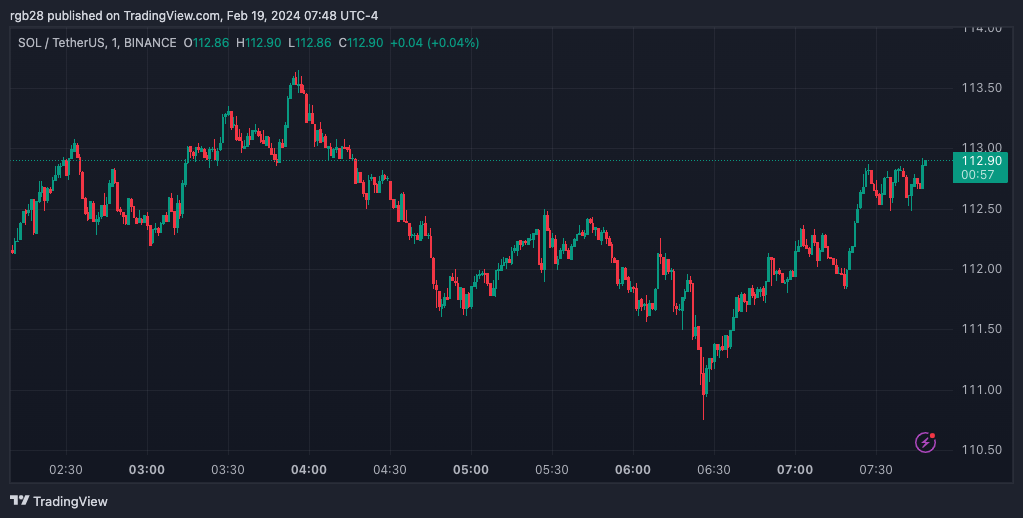Click the H112.90 high value
Viewport: 1023px width, 518px height.
click(260, 43)
